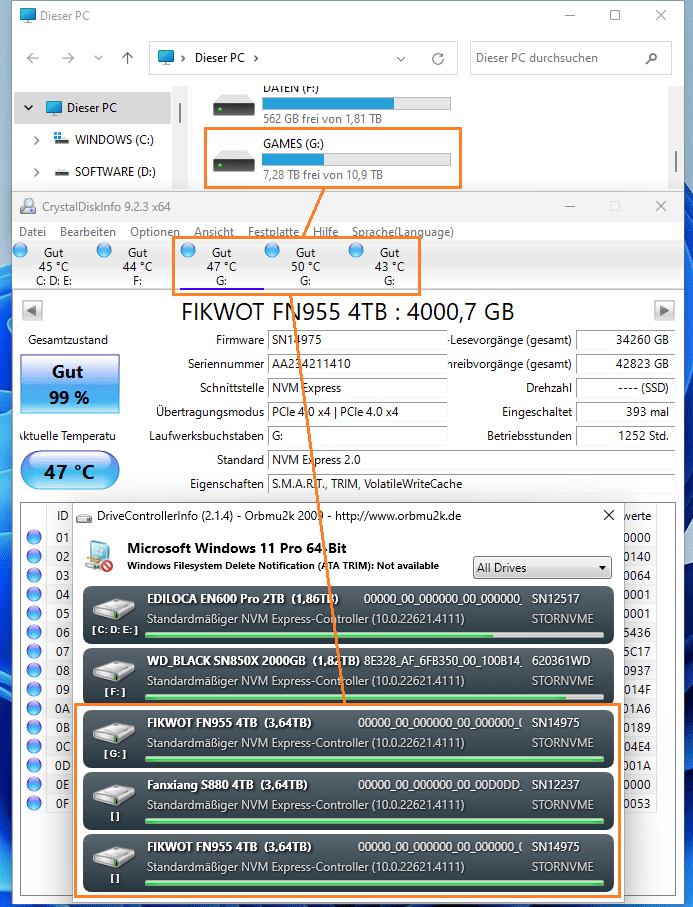Click Dieser PC breadcrumb in address bar
693x907 pixels.
pos(220,58)
